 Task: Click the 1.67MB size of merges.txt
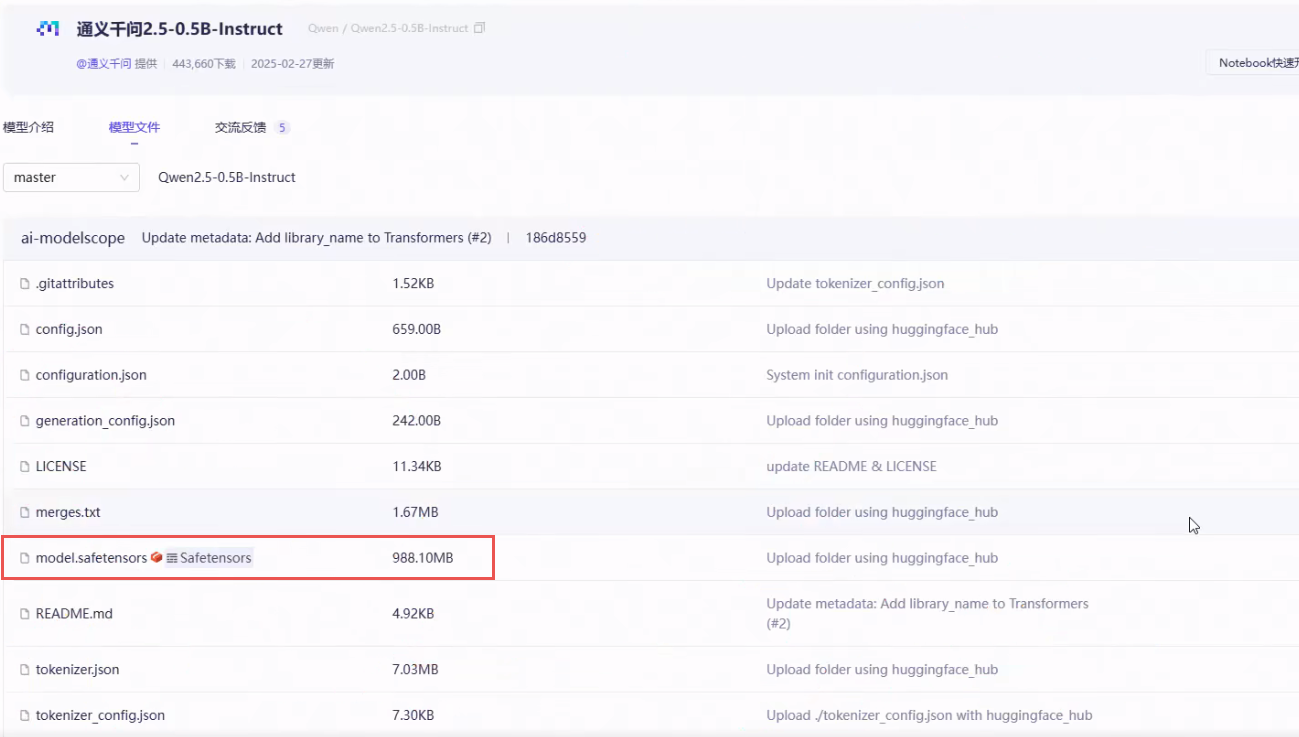(x=415, y=513)
